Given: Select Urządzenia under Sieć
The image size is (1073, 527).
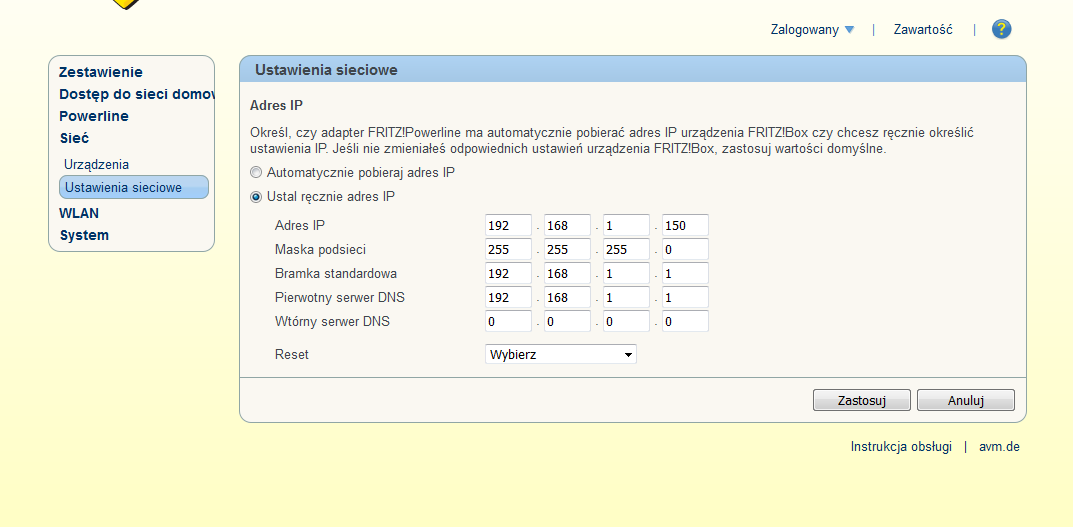Looking at the screenshot, I should (96, 164).
